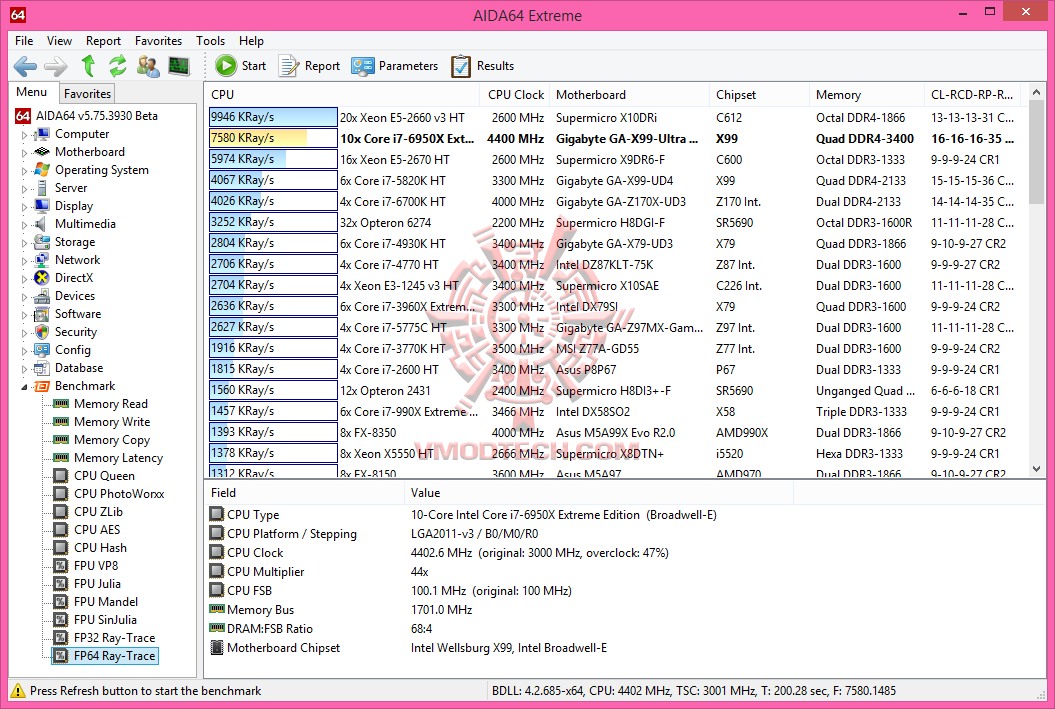The width and height of the screenshot is (1055, 709).
Task: Open the Report toolbar button
Action: (310, 66)
